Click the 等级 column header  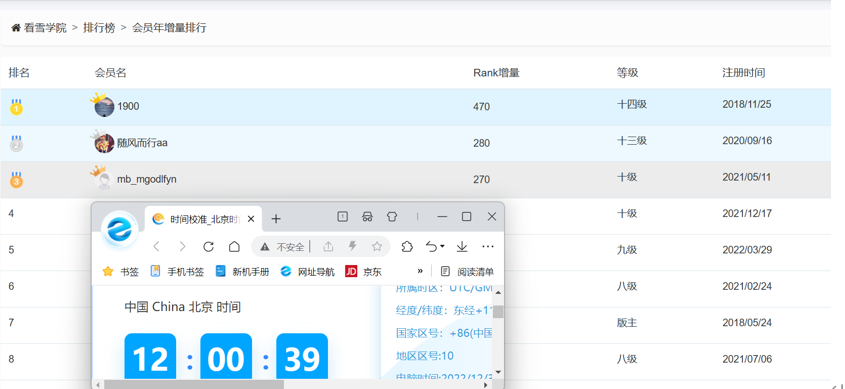627,73
